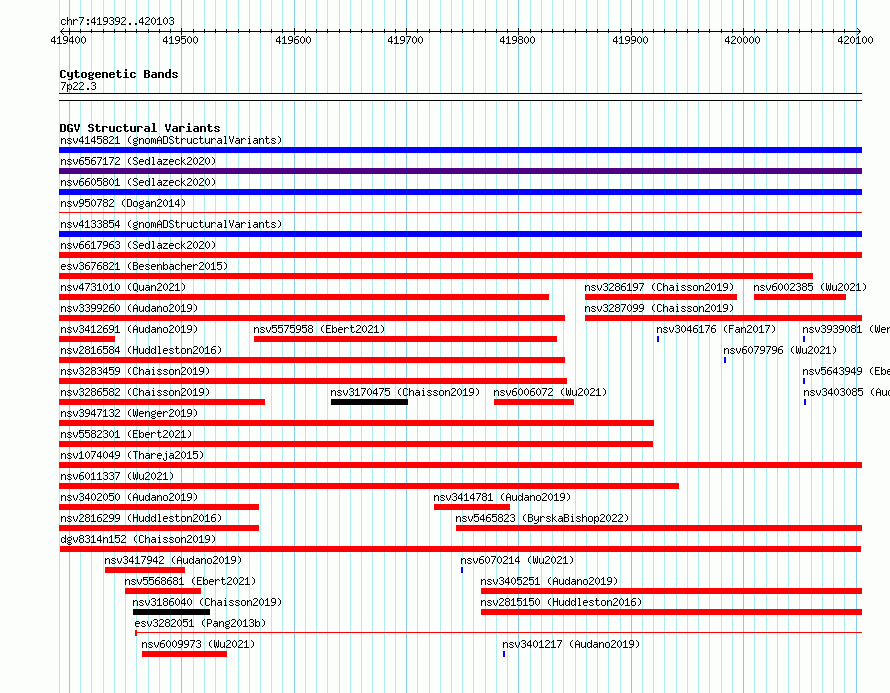890x693 pixels.
Task: Click the blue nsv3401217 marker
Action: [x=504, y=654]
